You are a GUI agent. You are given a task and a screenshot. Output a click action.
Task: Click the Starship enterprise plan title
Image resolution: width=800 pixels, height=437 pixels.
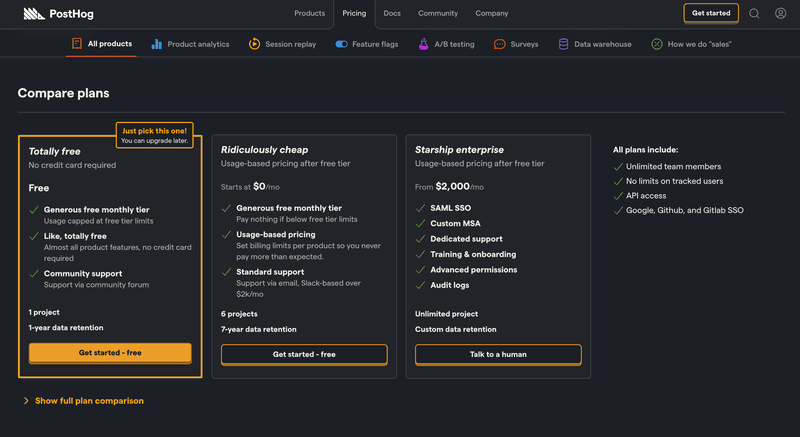(459, 150)
